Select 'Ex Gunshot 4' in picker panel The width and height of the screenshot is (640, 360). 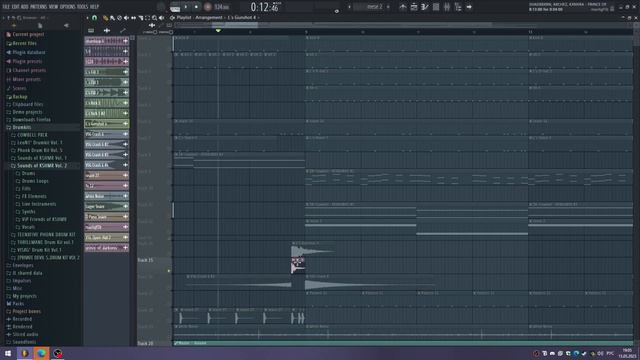[107, 124]
